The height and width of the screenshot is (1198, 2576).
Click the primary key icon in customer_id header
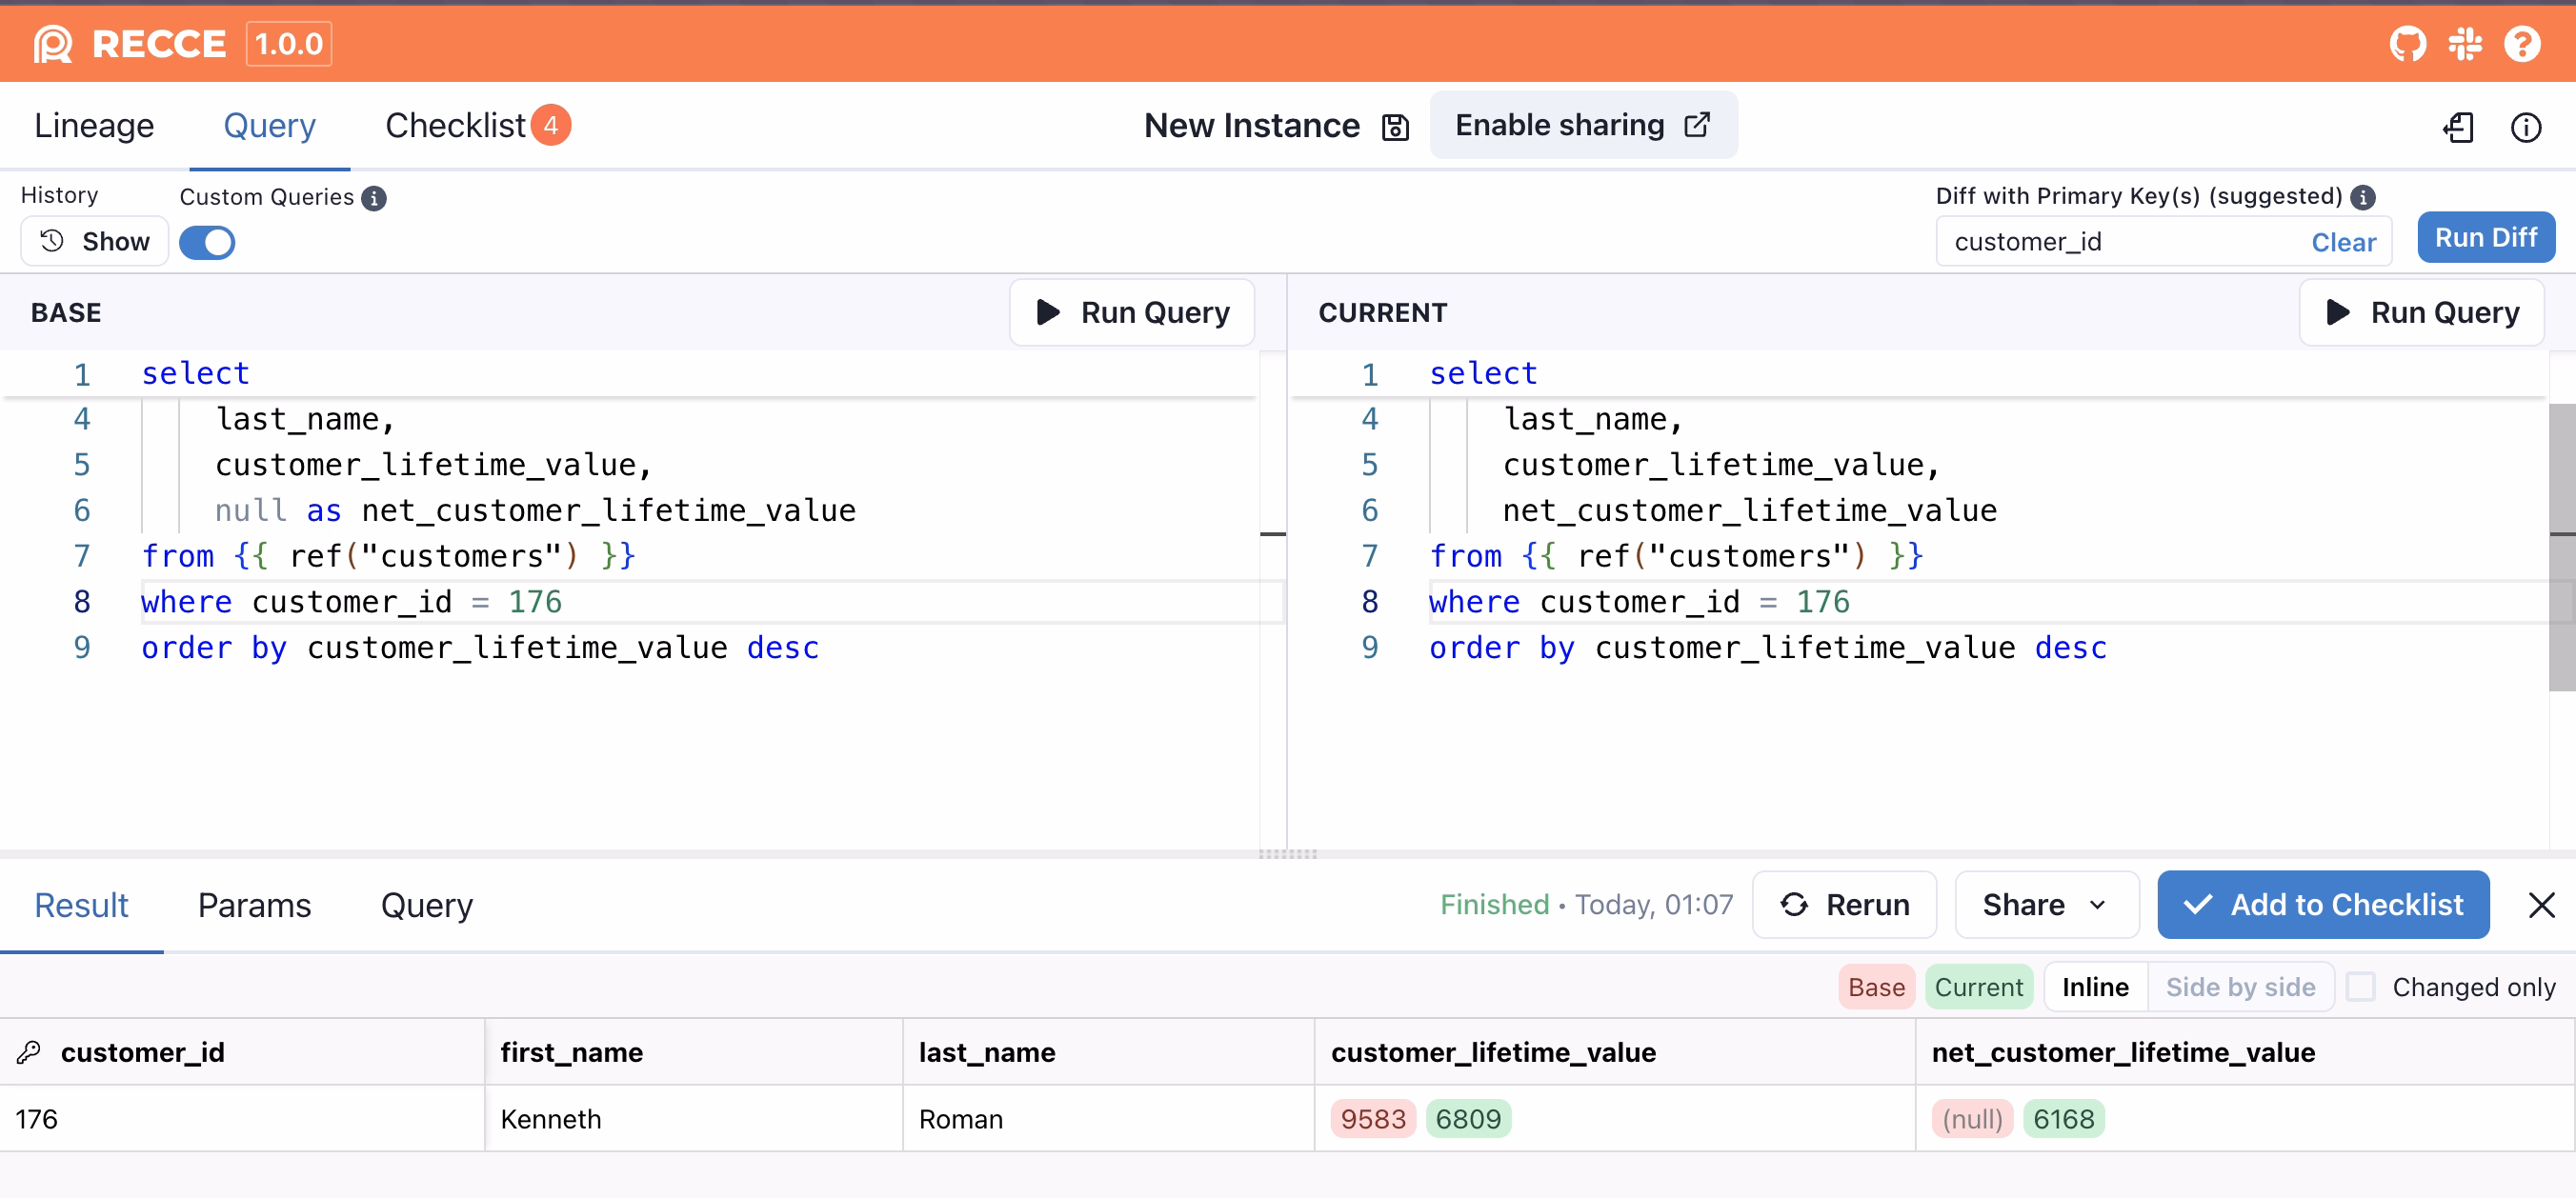click(29, 1052)
